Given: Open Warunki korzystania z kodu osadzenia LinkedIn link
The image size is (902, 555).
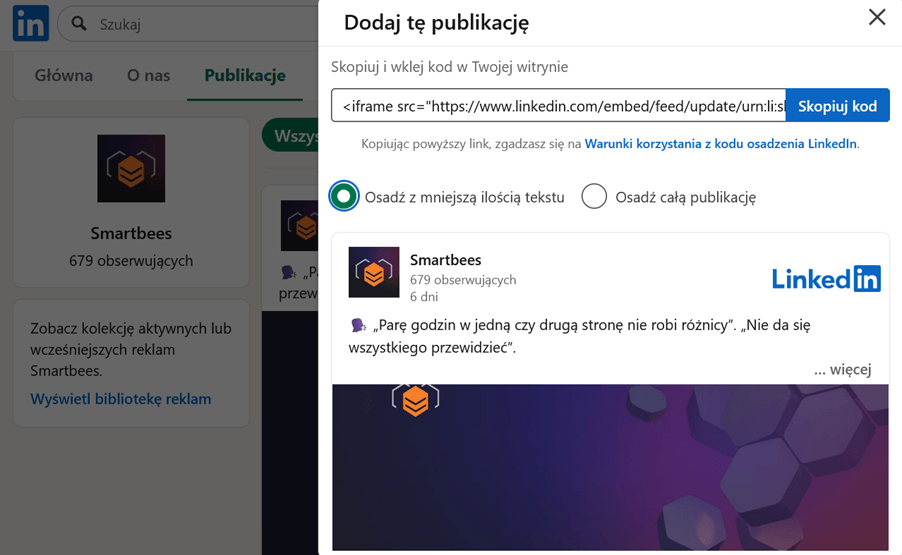Looking at the screenshot, I should (x=721, y=144).
